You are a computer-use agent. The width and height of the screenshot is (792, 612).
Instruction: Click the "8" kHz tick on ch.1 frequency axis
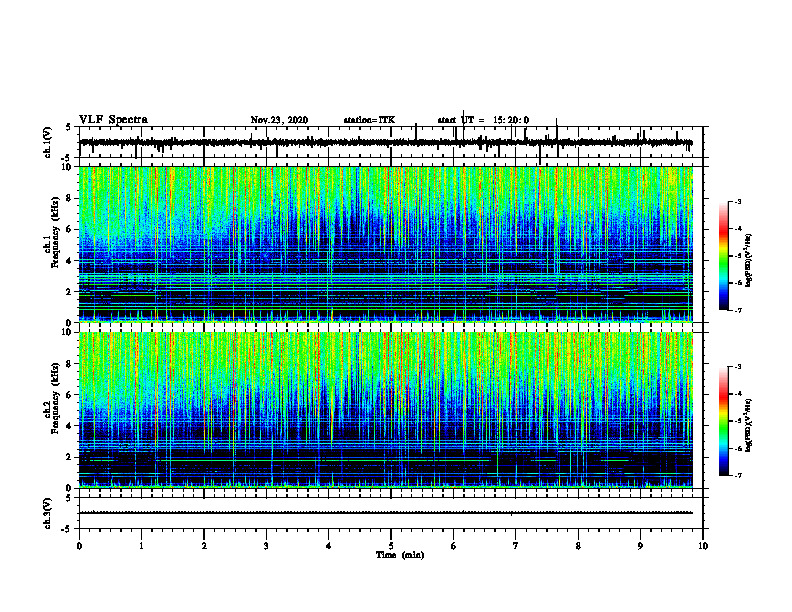[70, 198]
